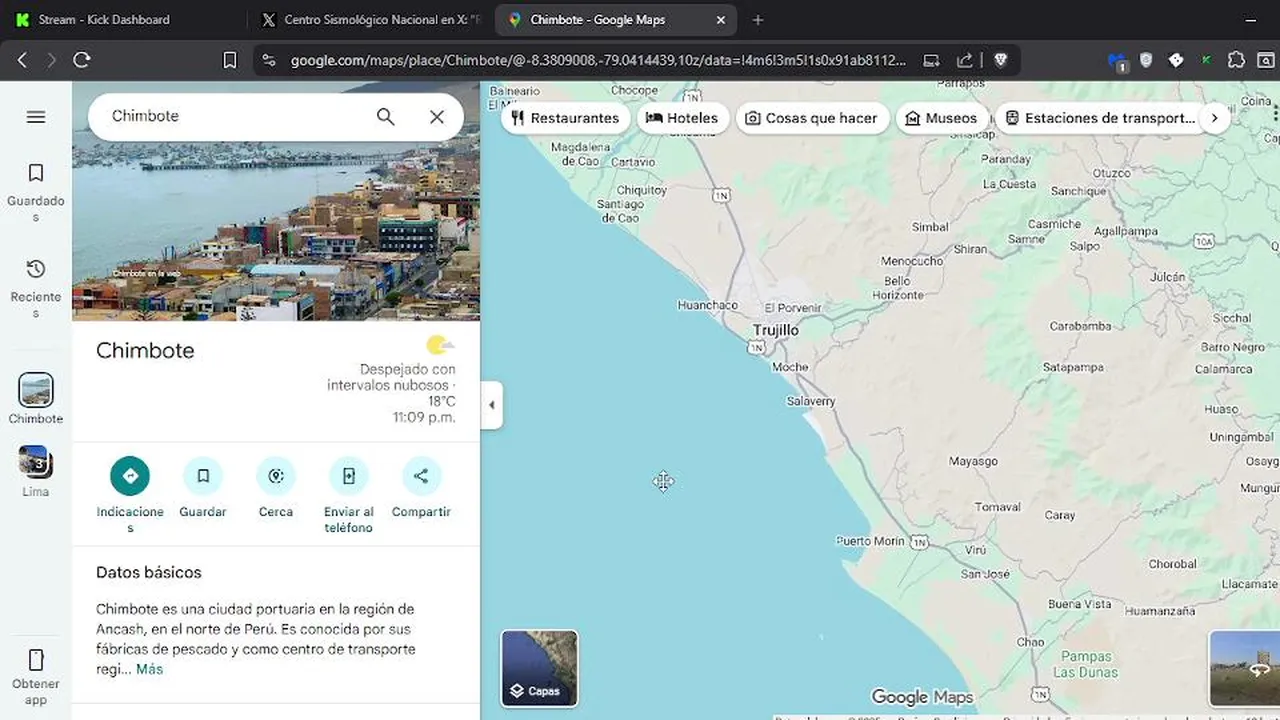The width and height of the screenshot is (1280, 720).
Task: Click the Chimbote place title
Action: tap(145, 351)
